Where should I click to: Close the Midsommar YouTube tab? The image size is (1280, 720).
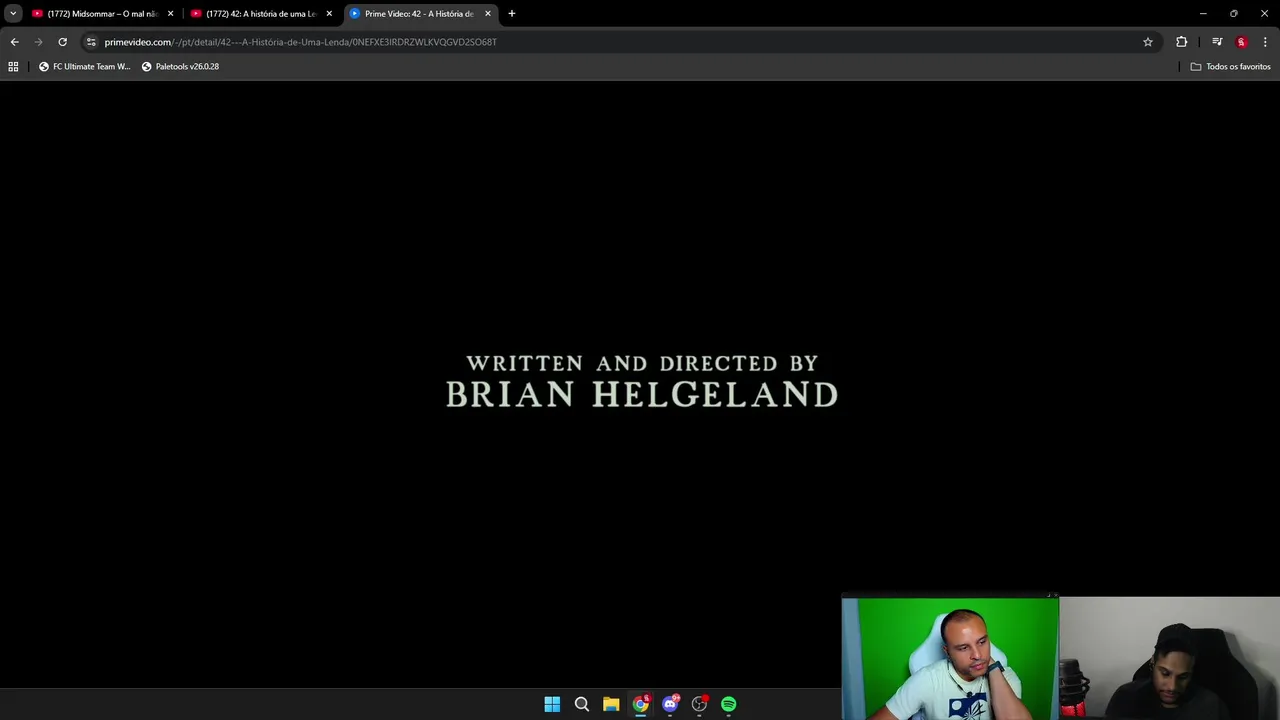[x=170, y=14]
